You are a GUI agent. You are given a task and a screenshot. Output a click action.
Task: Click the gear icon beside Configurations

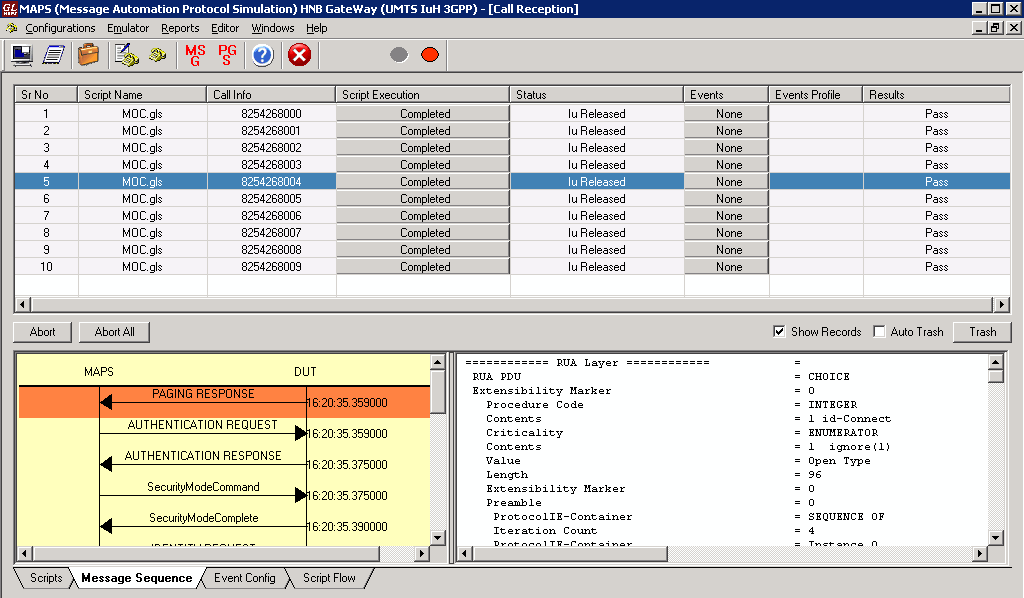tap(12, 28)
